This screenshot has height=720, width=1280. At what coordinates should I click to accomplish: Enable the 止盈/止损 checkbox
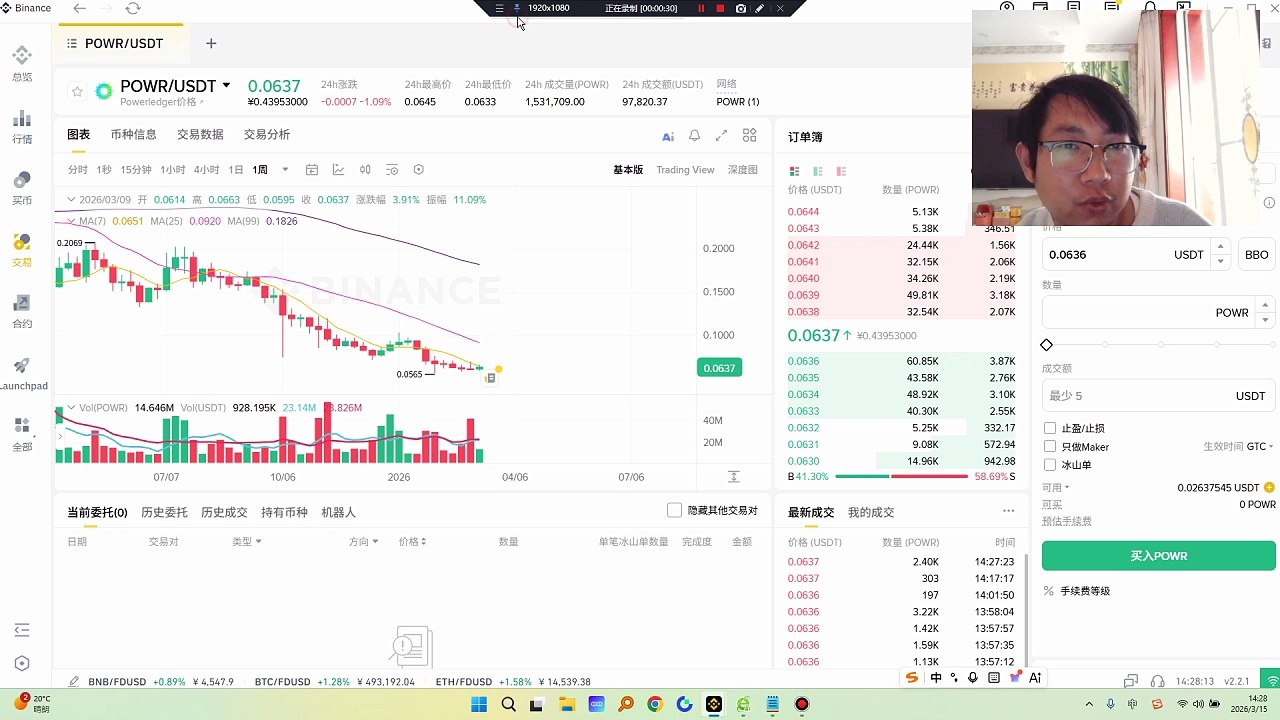click(1050, 428)
